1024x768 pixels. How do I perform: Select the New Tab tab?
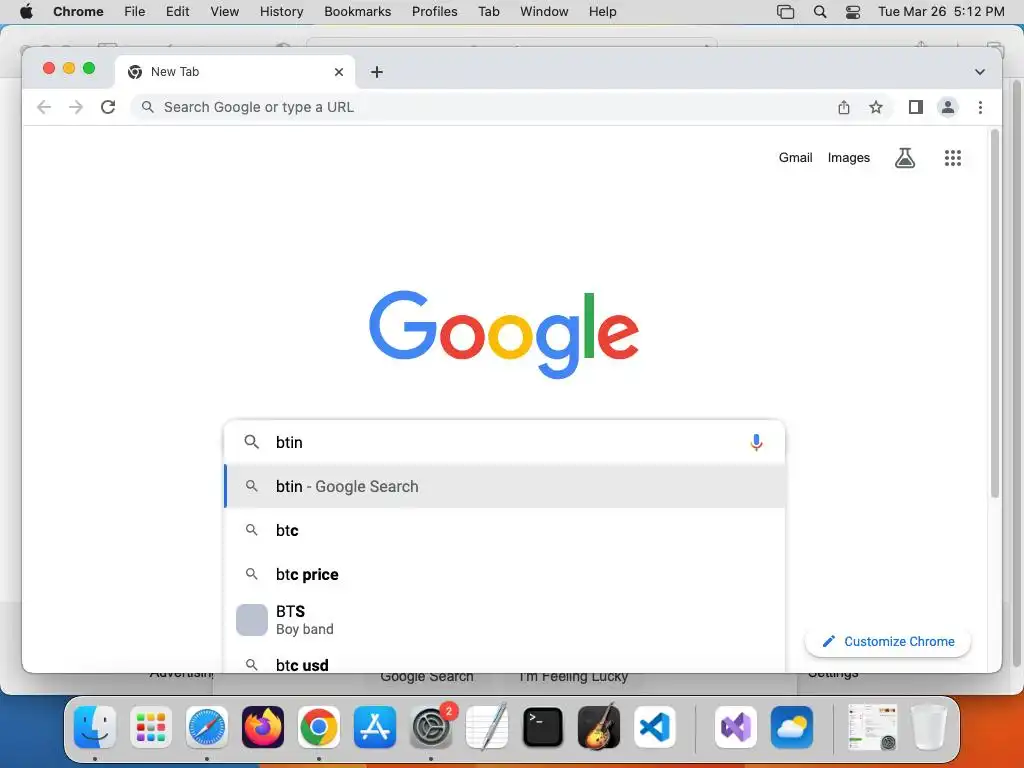(x=235, y=72)
